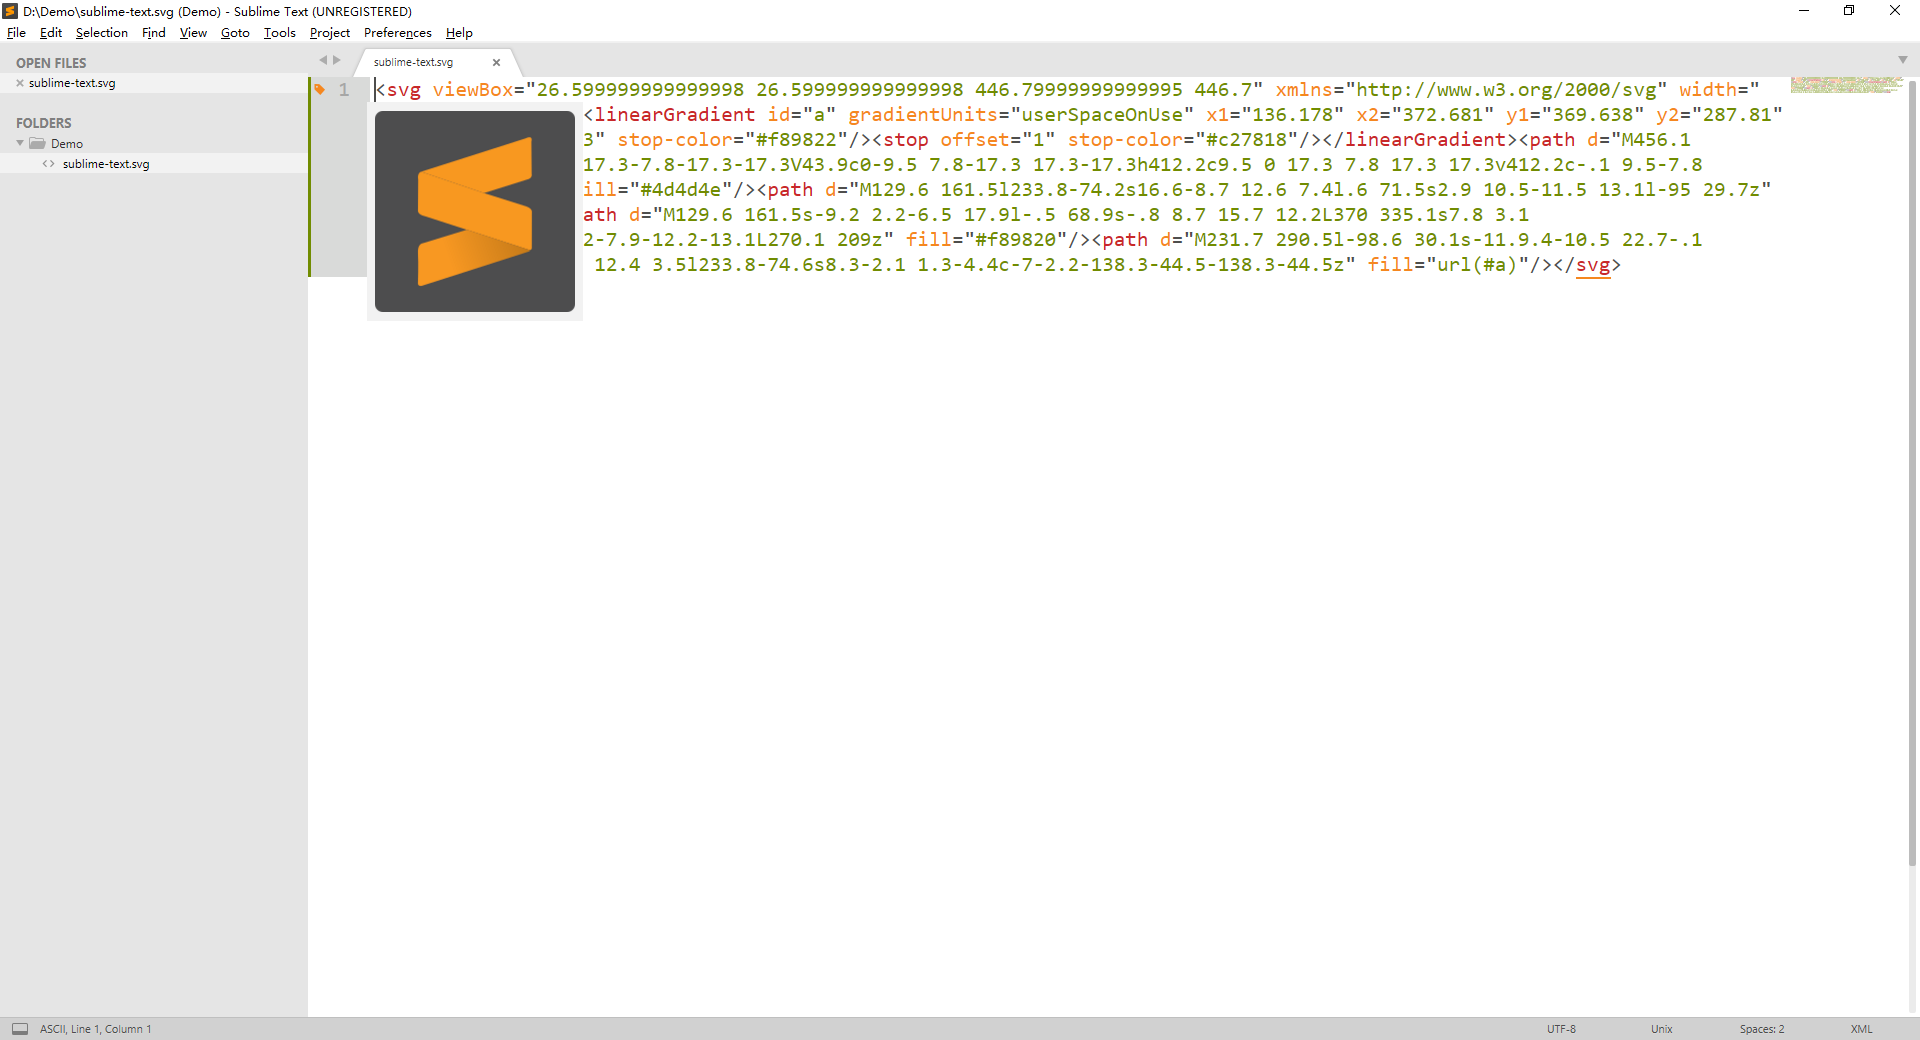Collapse the Demo folder arrow

pyautogui.click(x=20, y=143)
